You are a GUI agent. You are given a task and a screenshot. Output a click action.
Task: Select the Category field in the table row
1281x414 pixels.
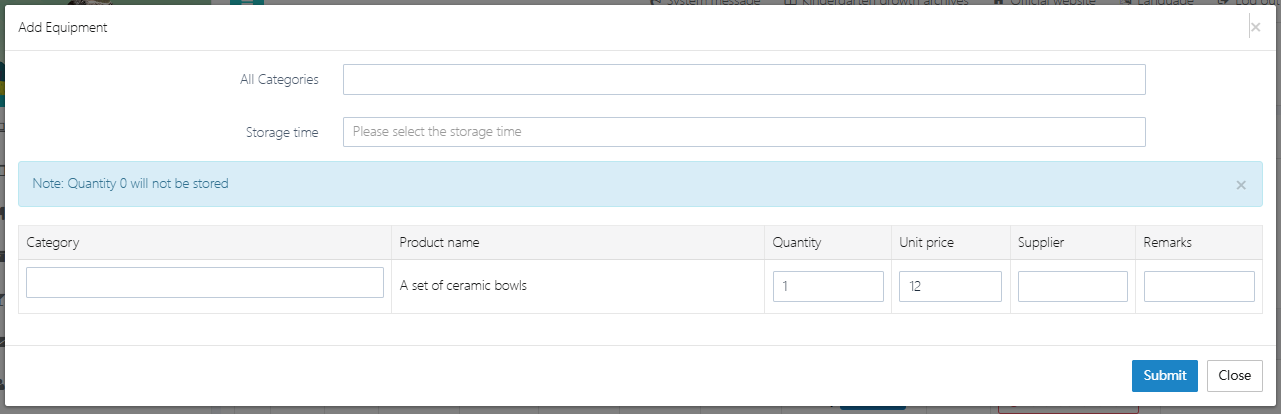[205, 283]
